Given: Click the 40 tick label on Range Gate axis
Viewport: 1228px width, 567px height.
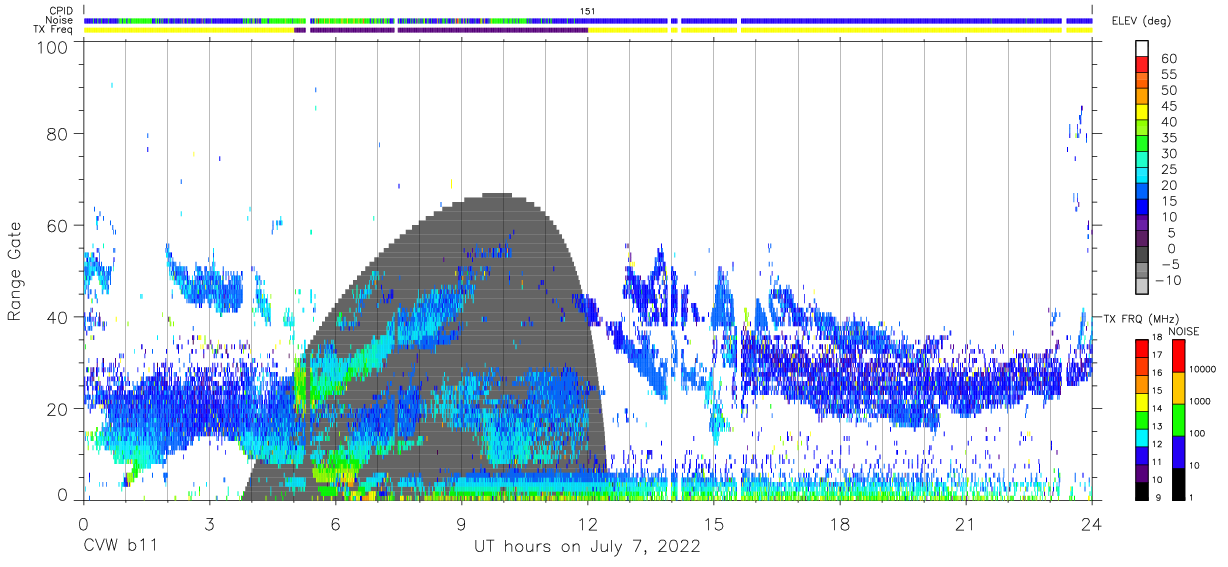Looking at the screenshot, I should 58,317.
